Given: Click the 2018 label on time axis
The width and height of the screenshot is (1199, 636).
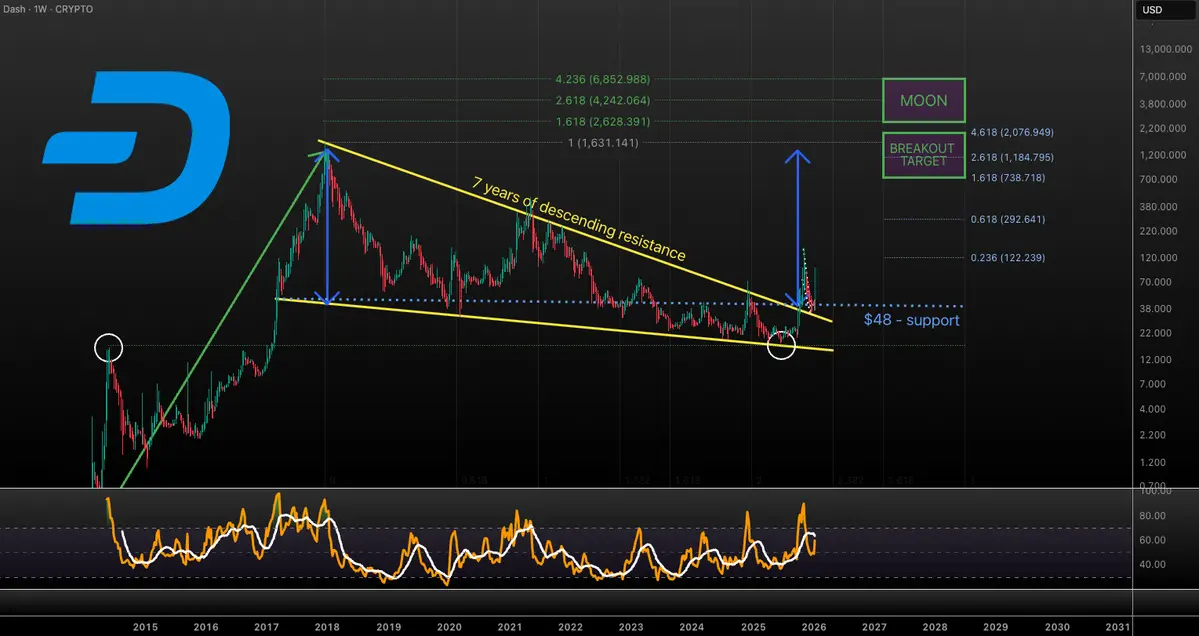Looking at the screenshot, I should coord(327,627).
